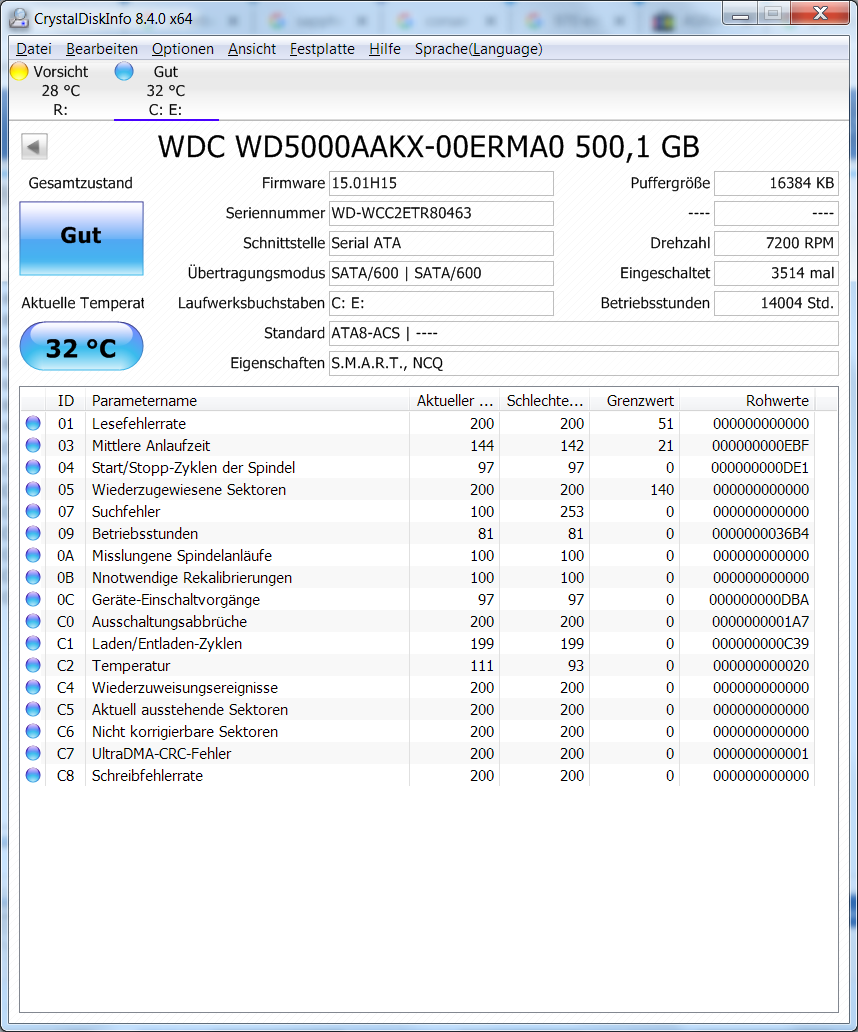Click status orb for Nicht korrigierbare Sektoren
The height and width of the screenshot is (1032, 858).
pos(33,731)
